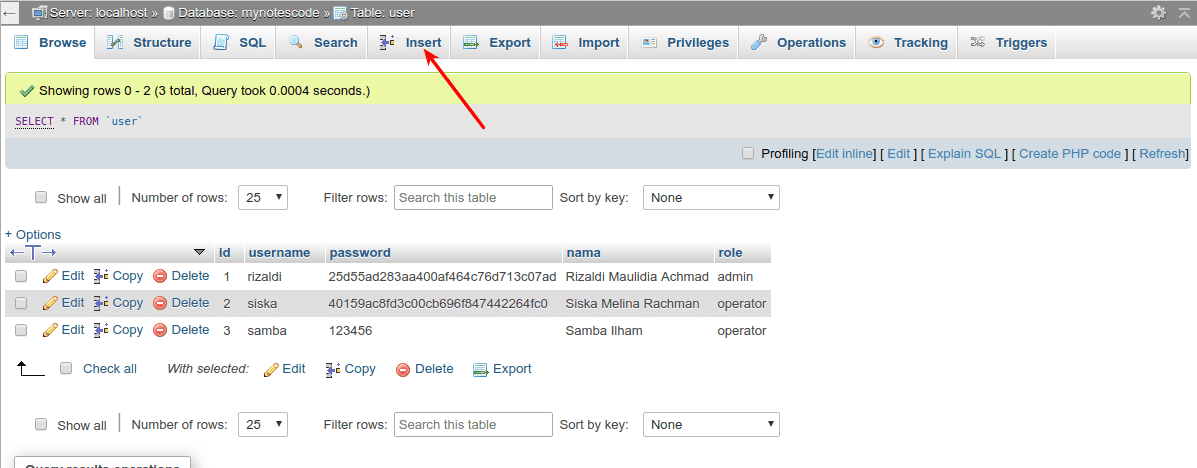
Task: Click the password cell value 123456
Action: point(350,331)
